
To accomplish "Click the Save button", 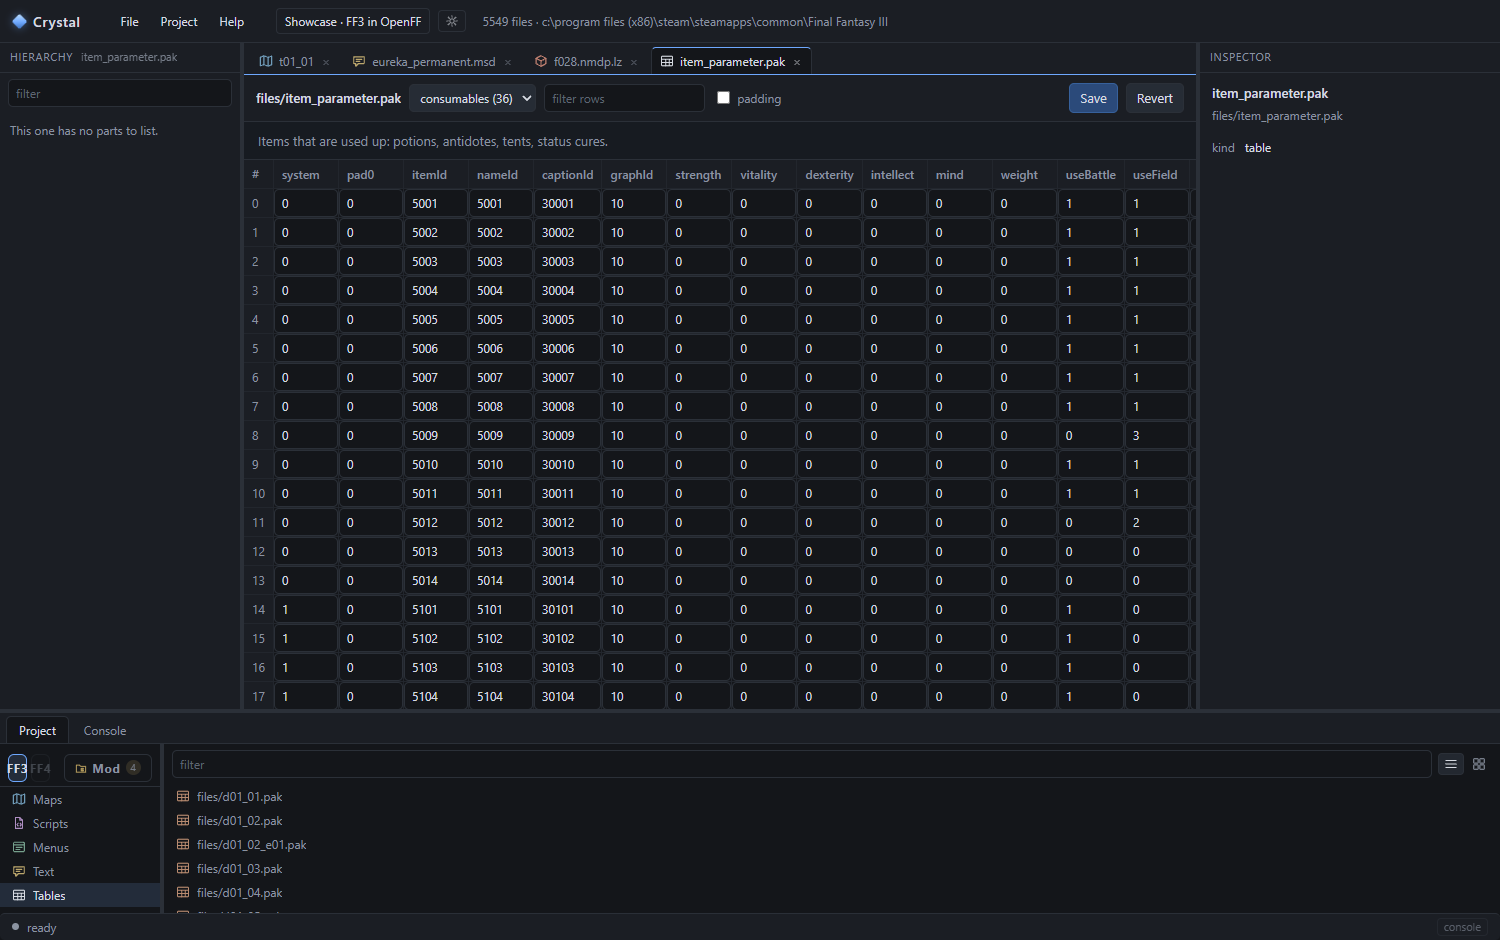I will [x=1093, y=98].
